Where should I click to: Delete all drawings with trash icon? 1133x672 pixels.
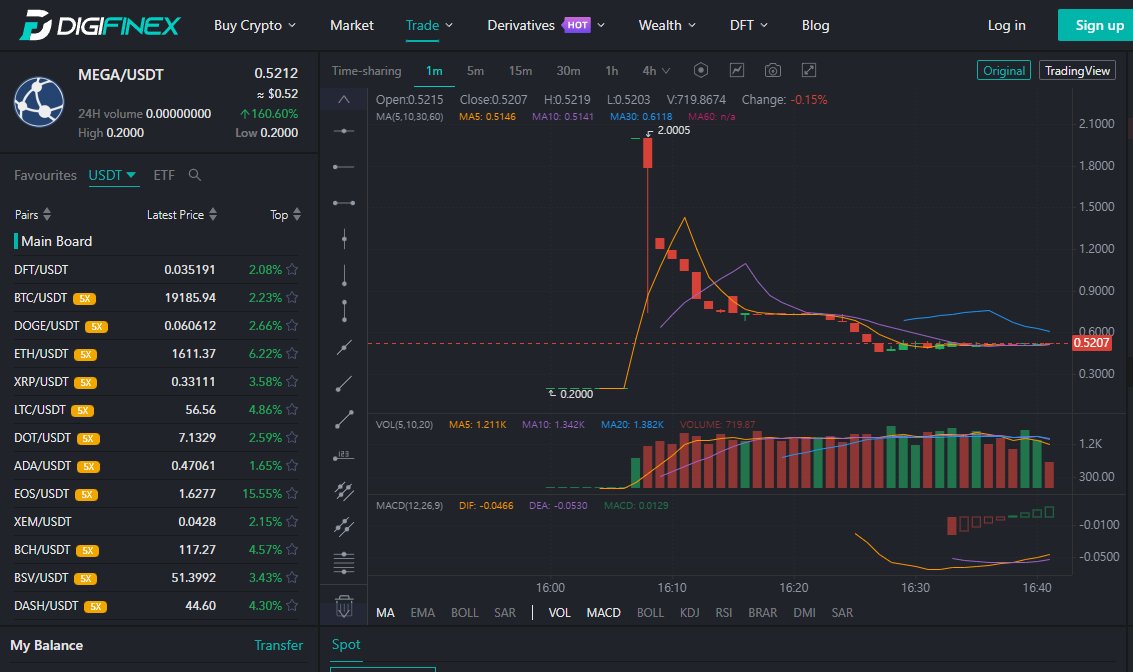point(344,606)
